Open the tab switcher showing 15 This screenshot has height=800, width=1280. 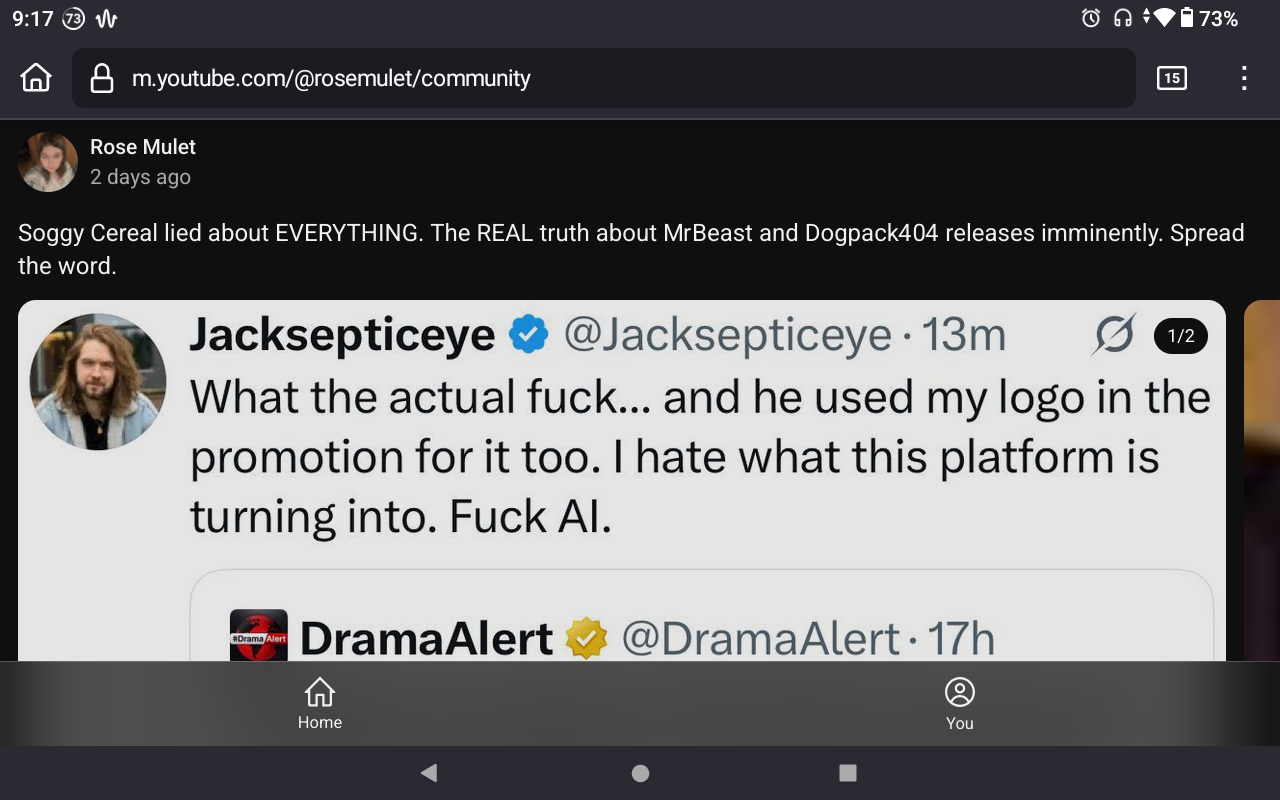pyautogui.click(x=1171, y=78)
